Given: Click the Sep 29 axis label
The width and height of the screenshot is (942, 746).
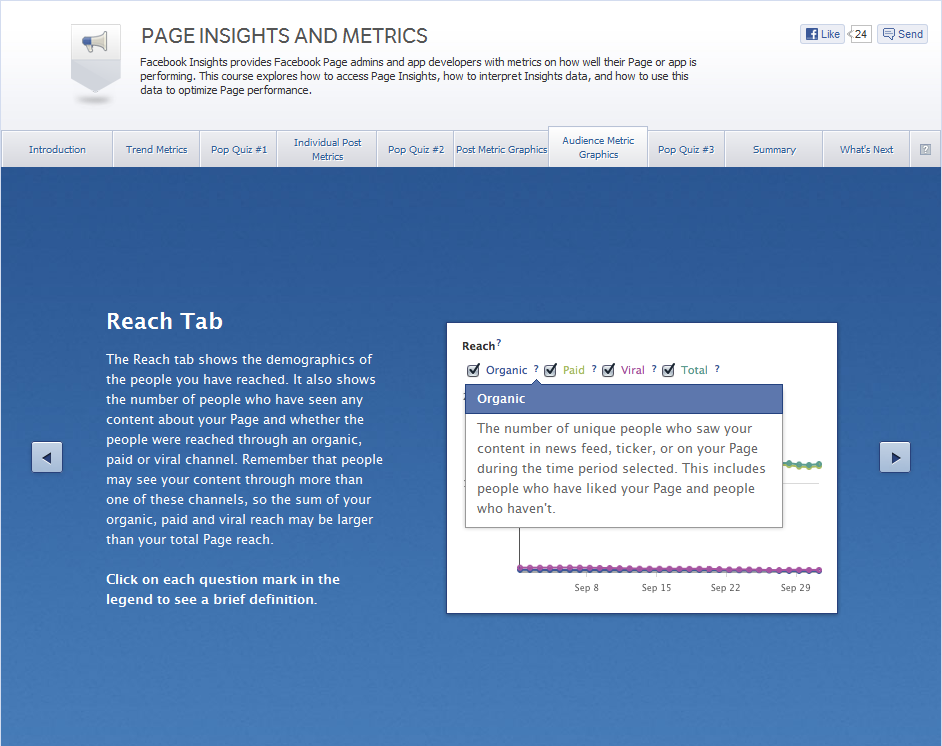Looking at the screenshot, I should tap(795, 587).
